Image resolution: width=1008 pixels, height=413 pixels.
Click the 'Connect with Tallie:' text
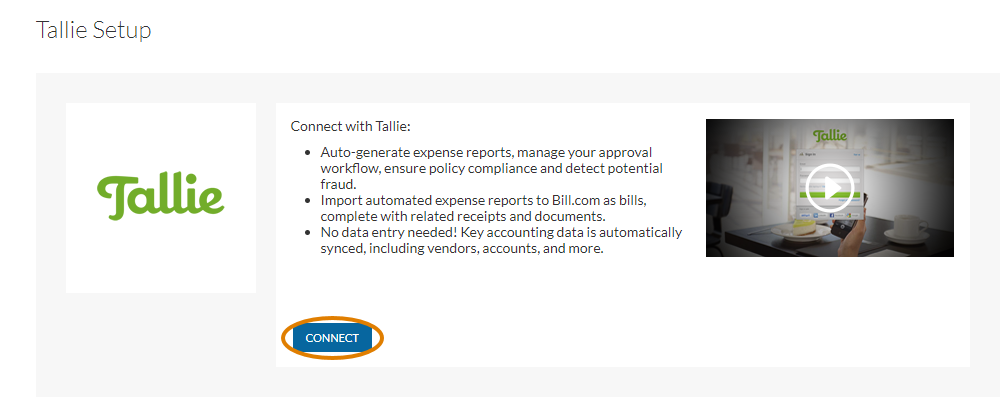350,126
